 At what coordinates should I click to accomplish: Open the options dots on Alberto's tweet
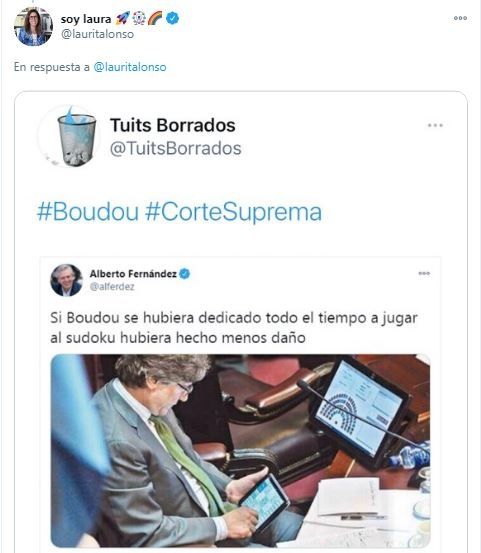tap(424, 273)
